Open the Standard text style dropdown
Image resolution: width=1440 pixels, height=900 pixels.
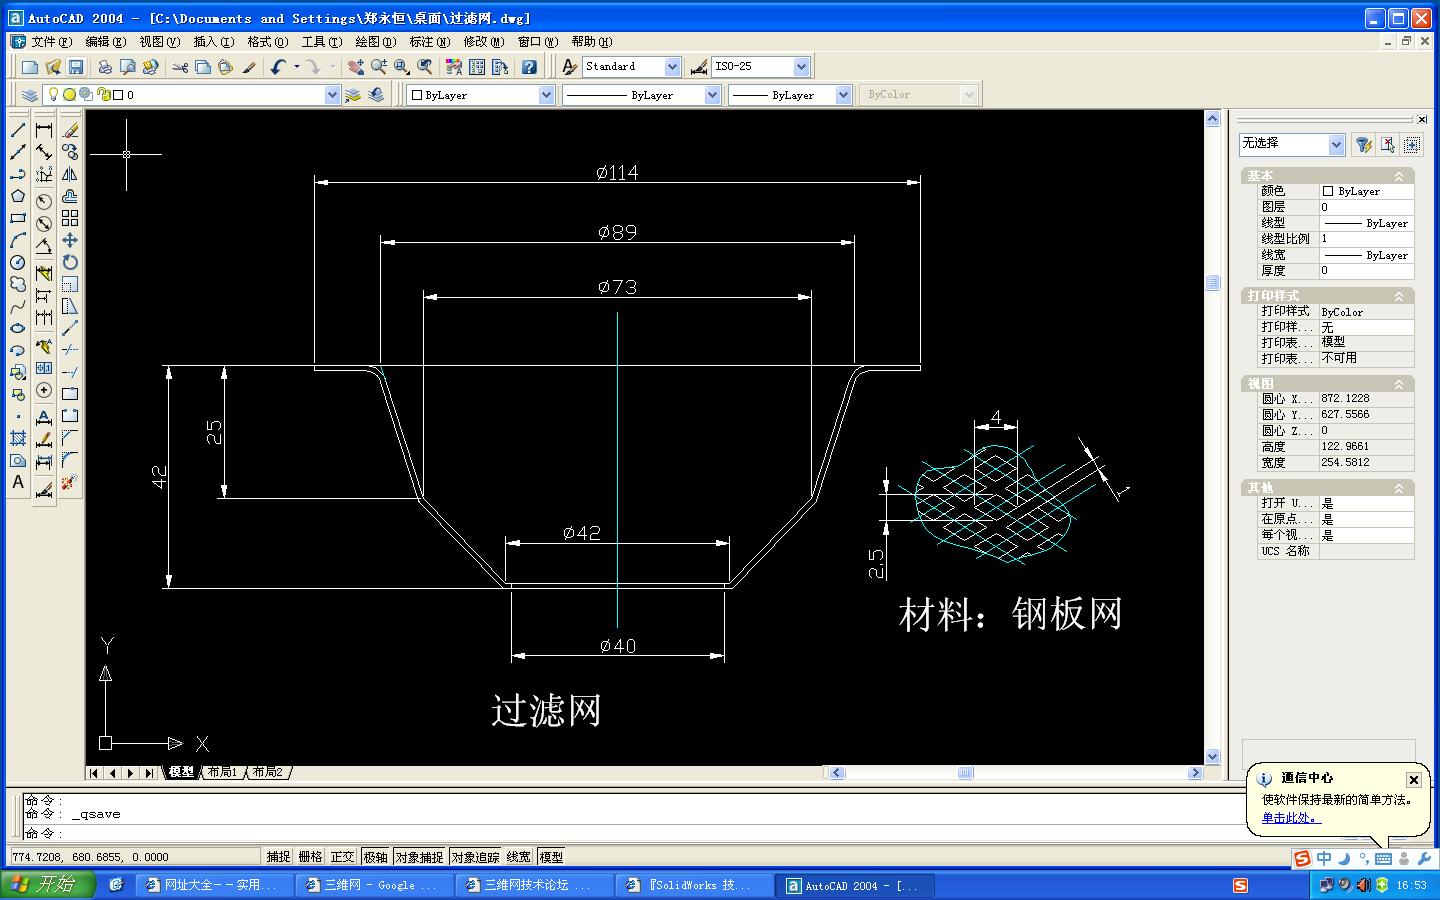point(672,67)
